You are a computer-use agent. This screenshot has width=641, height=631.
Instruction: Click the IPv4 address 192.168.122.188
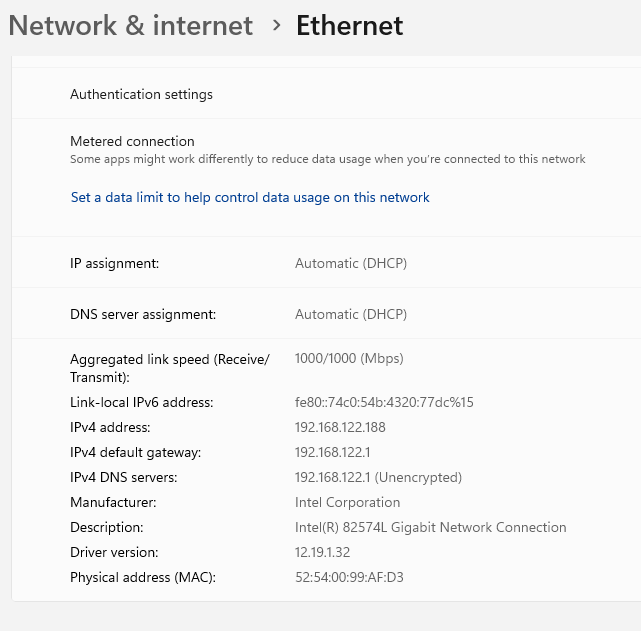tap(340, 427)
